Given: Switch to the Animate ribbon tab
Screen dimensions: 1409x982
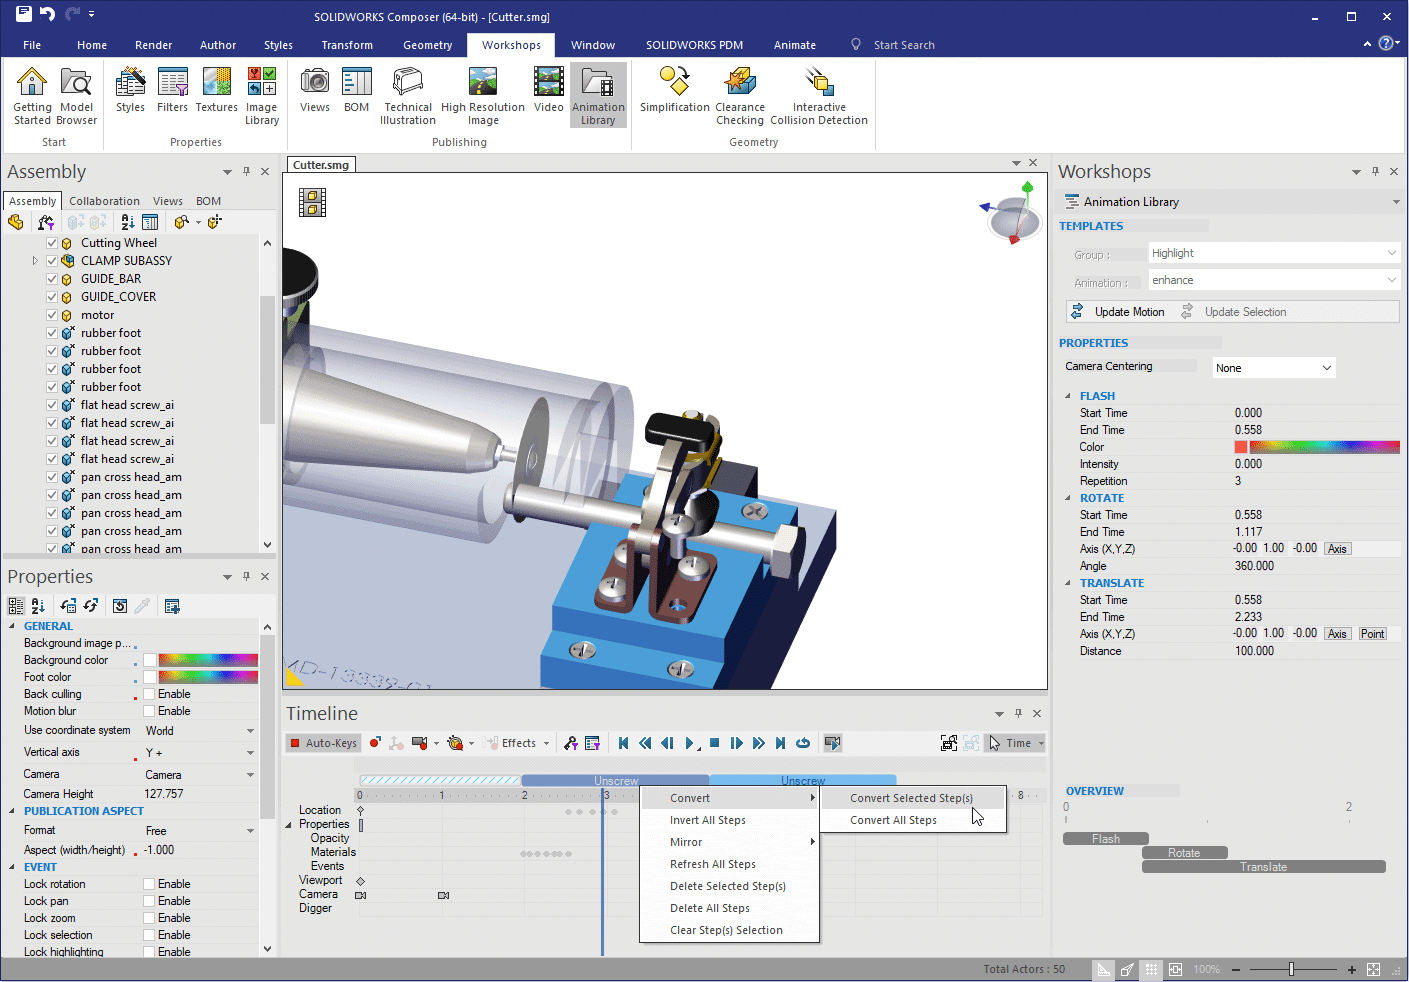Looking at the screenshot, I should pyautogui.click(x=795, y=45).
